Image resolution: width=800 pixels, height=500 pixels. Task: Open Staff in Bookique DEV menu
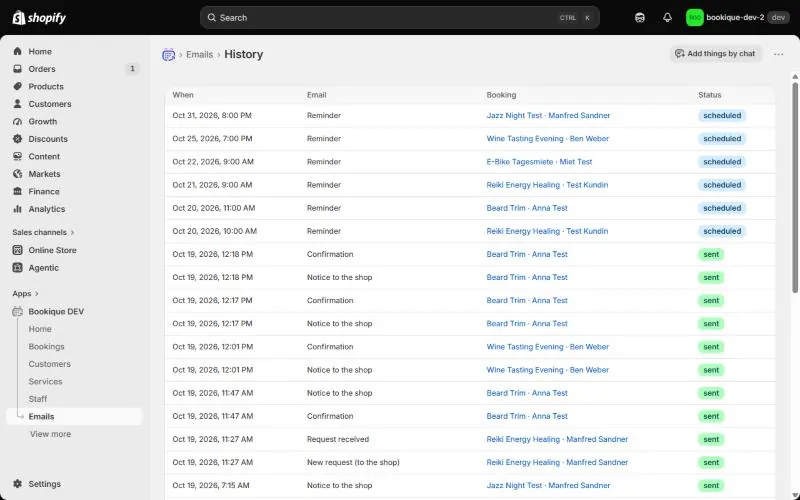pos(38,399)
